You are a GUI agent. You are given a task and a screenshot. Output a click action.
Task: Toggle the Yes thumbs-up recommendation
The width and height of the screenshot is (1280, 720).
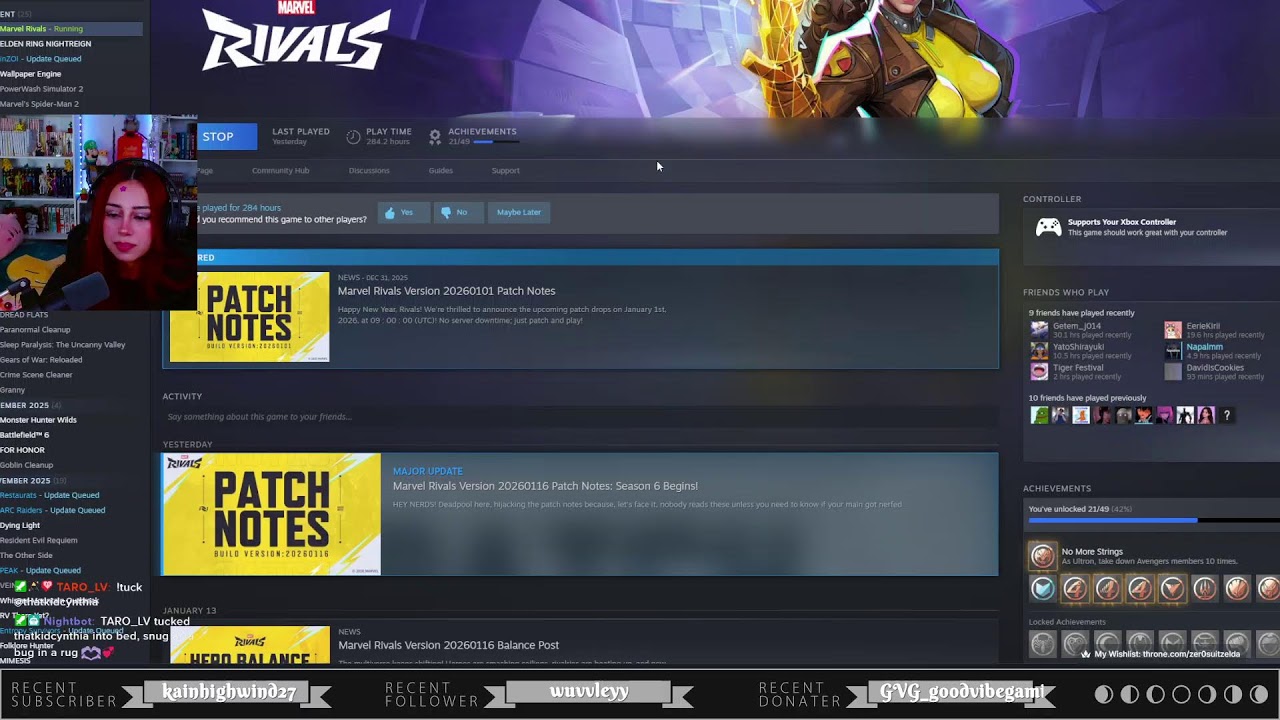pos(403,212)
